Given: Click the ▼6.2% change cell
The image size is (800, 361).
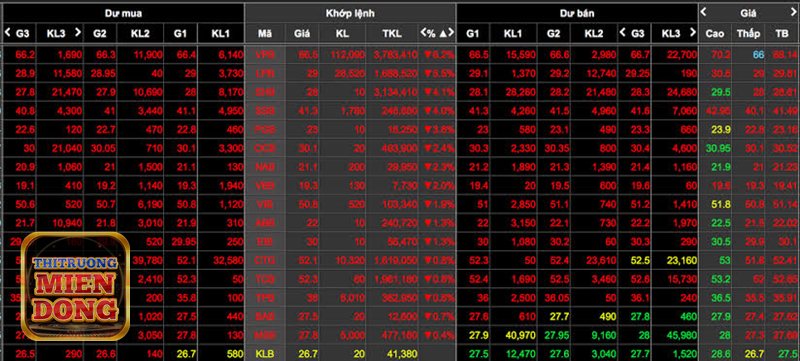Looking at the screenshot, I should (x=439, y=55).
